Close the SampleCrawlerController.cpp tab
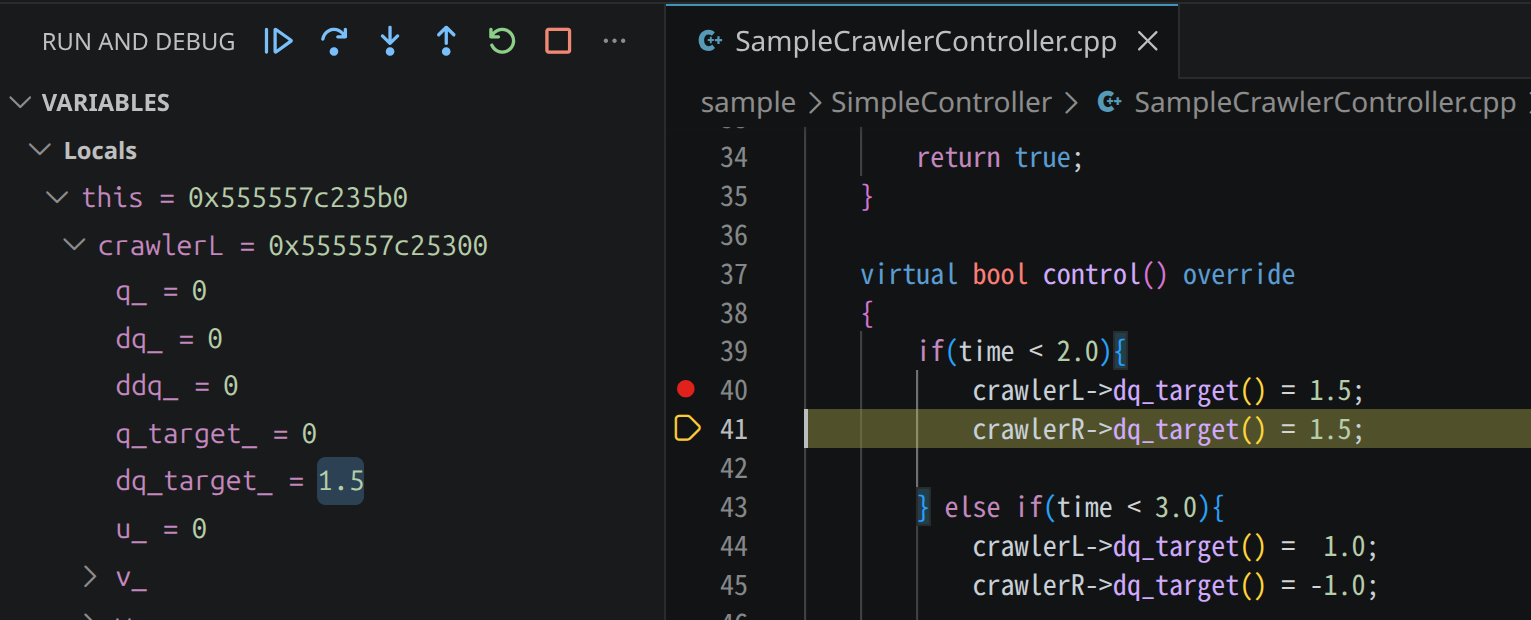 point(1149,41)
